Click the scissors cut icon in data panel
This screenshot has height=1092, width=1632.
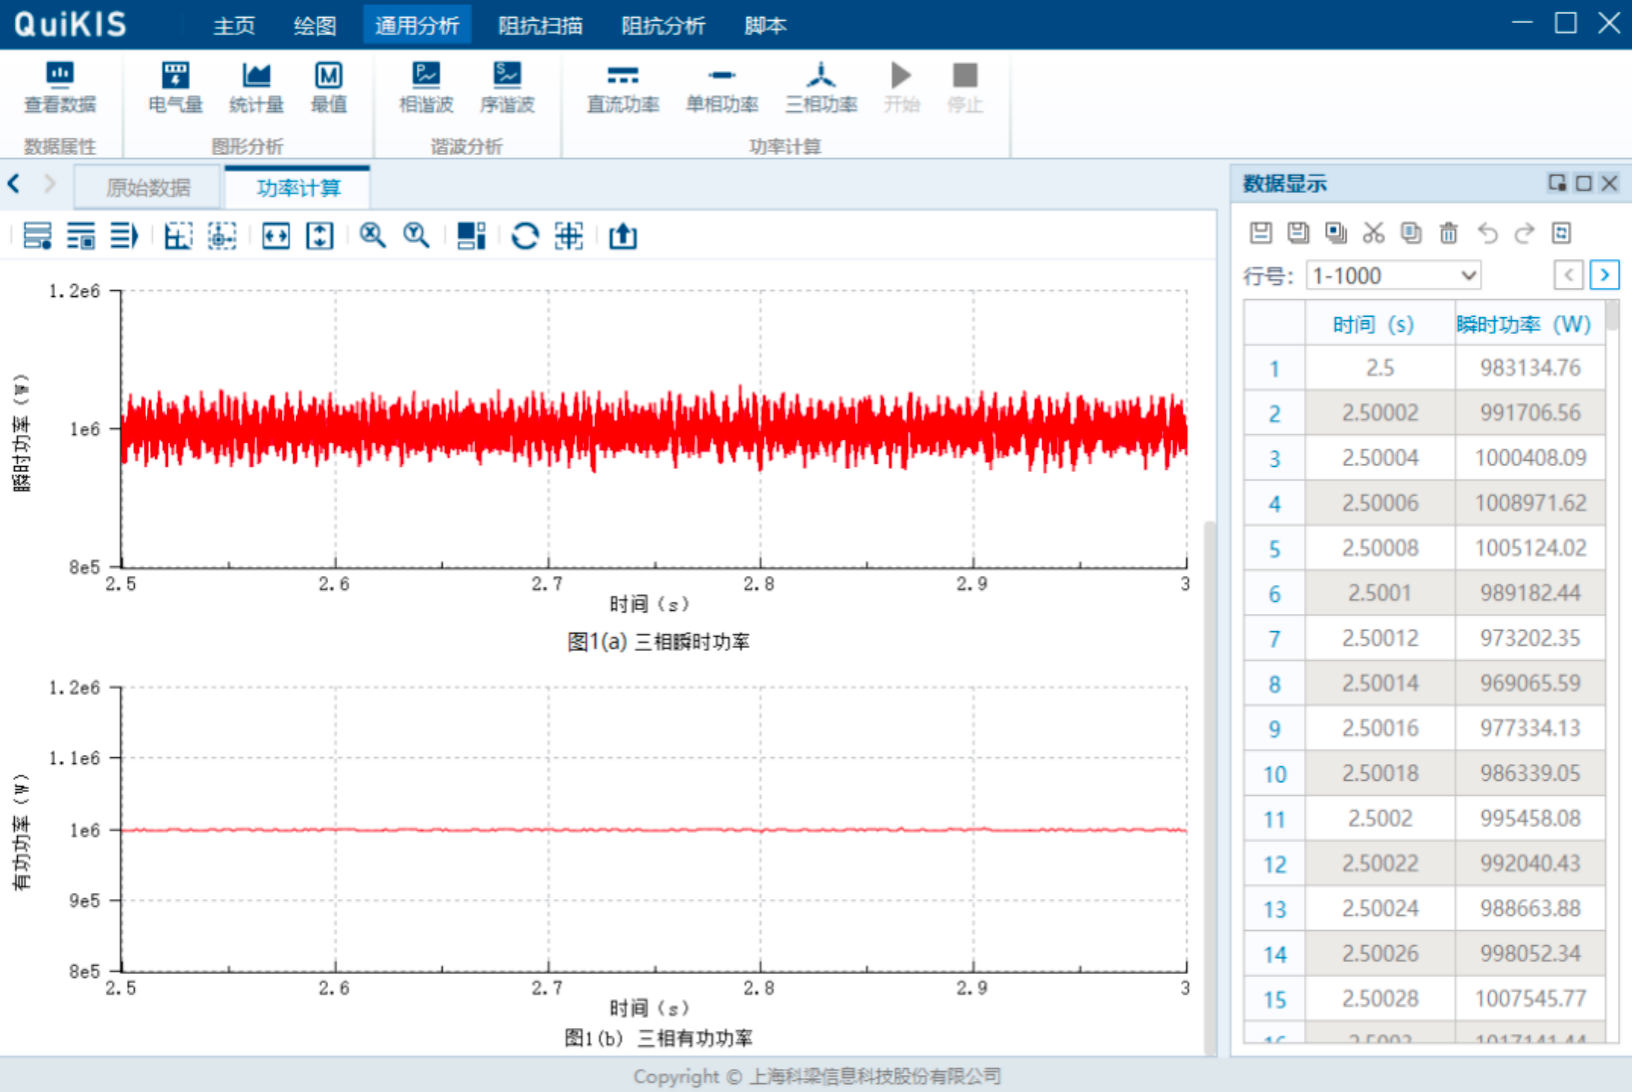(x=1373, y=233)
